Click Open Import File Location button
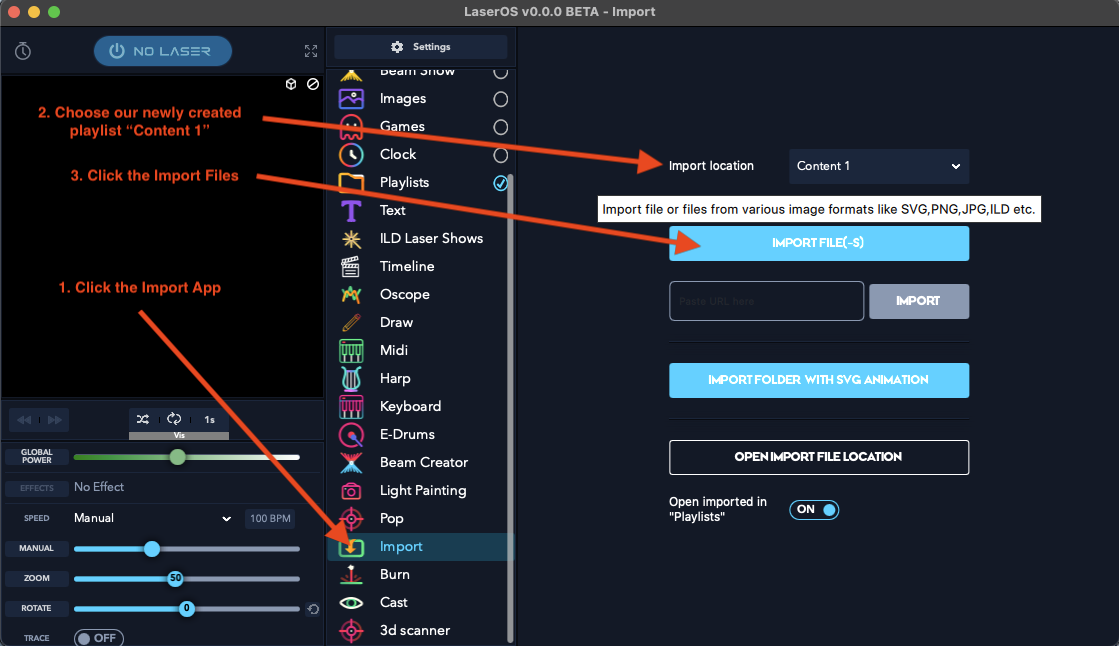The image size is (1119, 646). (x=818, y=457)
